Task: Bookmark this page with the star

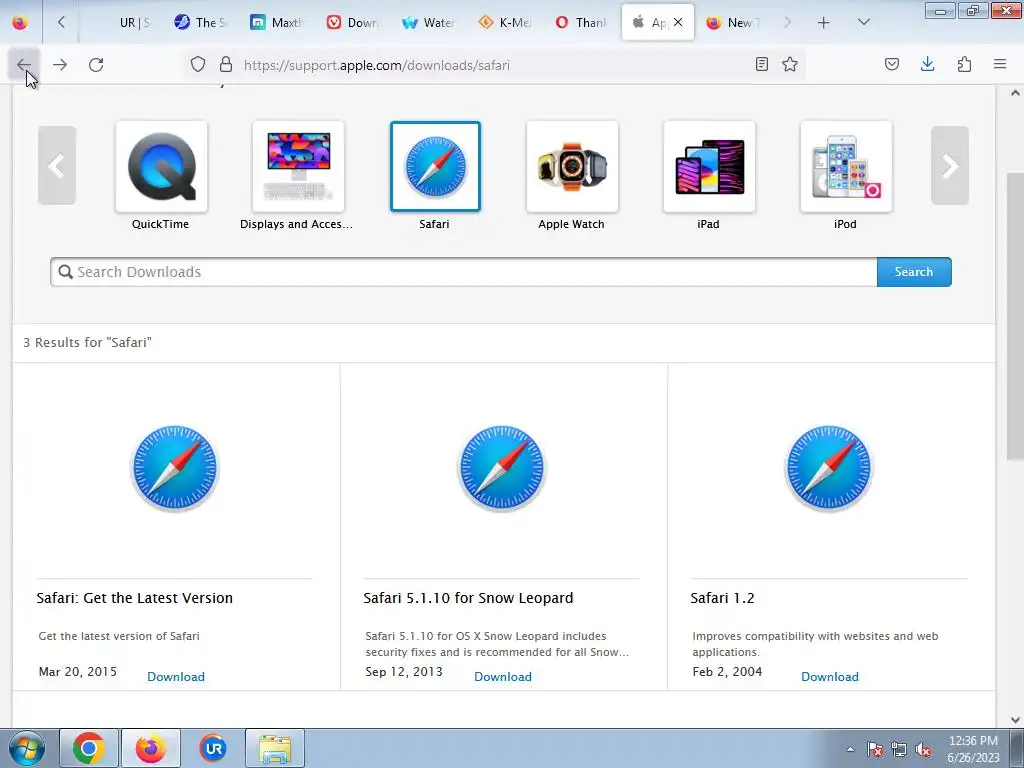Action: click(790, 64)
